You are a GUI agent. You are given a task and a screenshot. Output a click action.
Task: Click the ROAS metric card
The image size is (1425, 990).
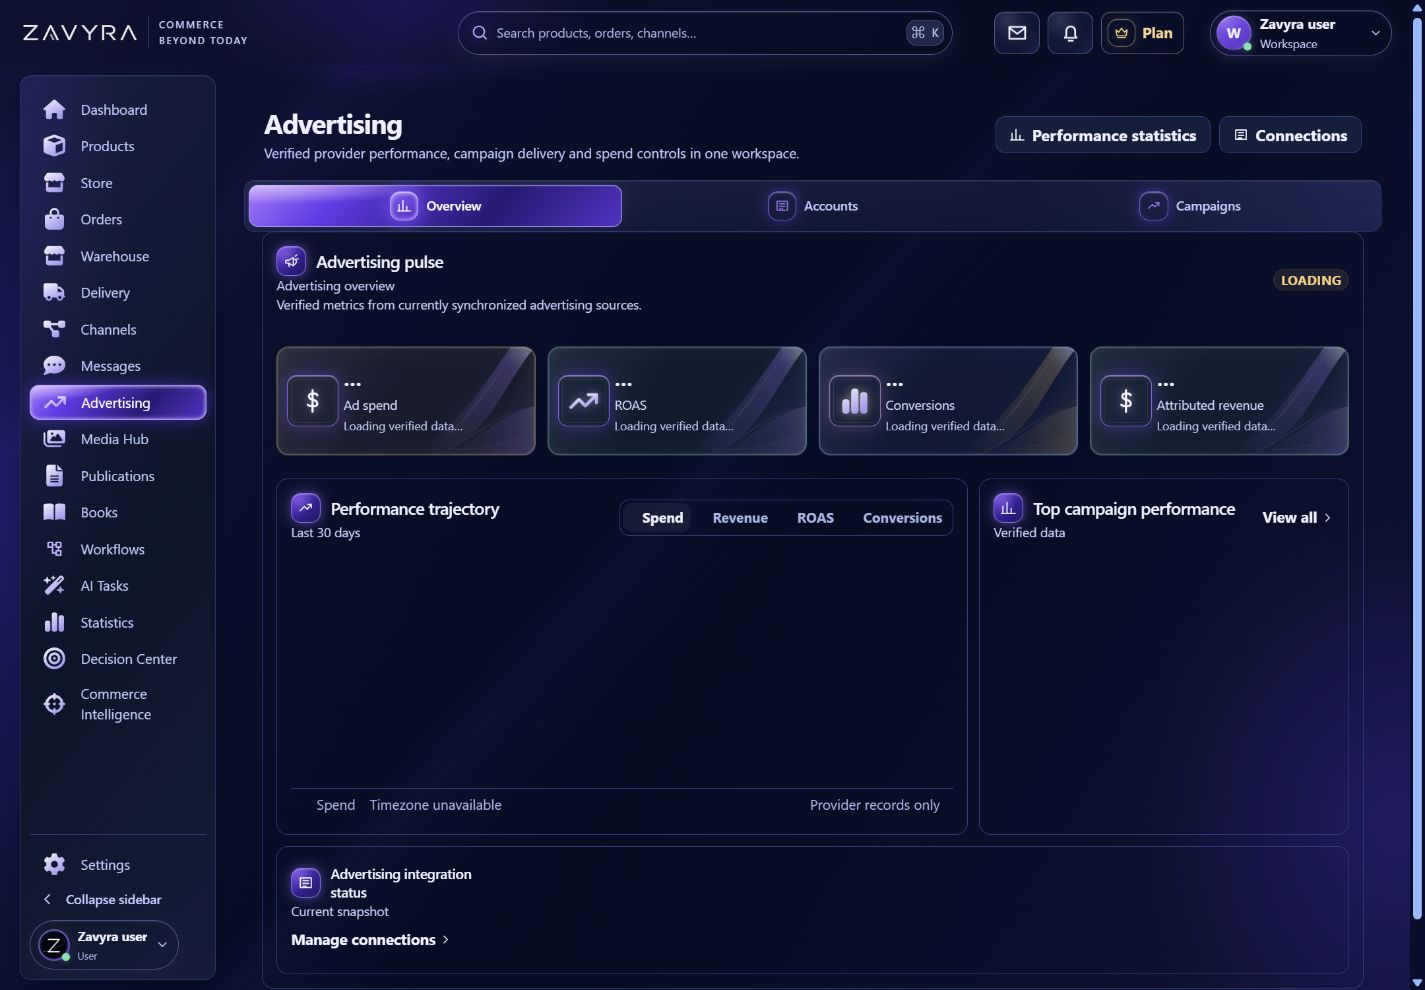tap(677, 401)
